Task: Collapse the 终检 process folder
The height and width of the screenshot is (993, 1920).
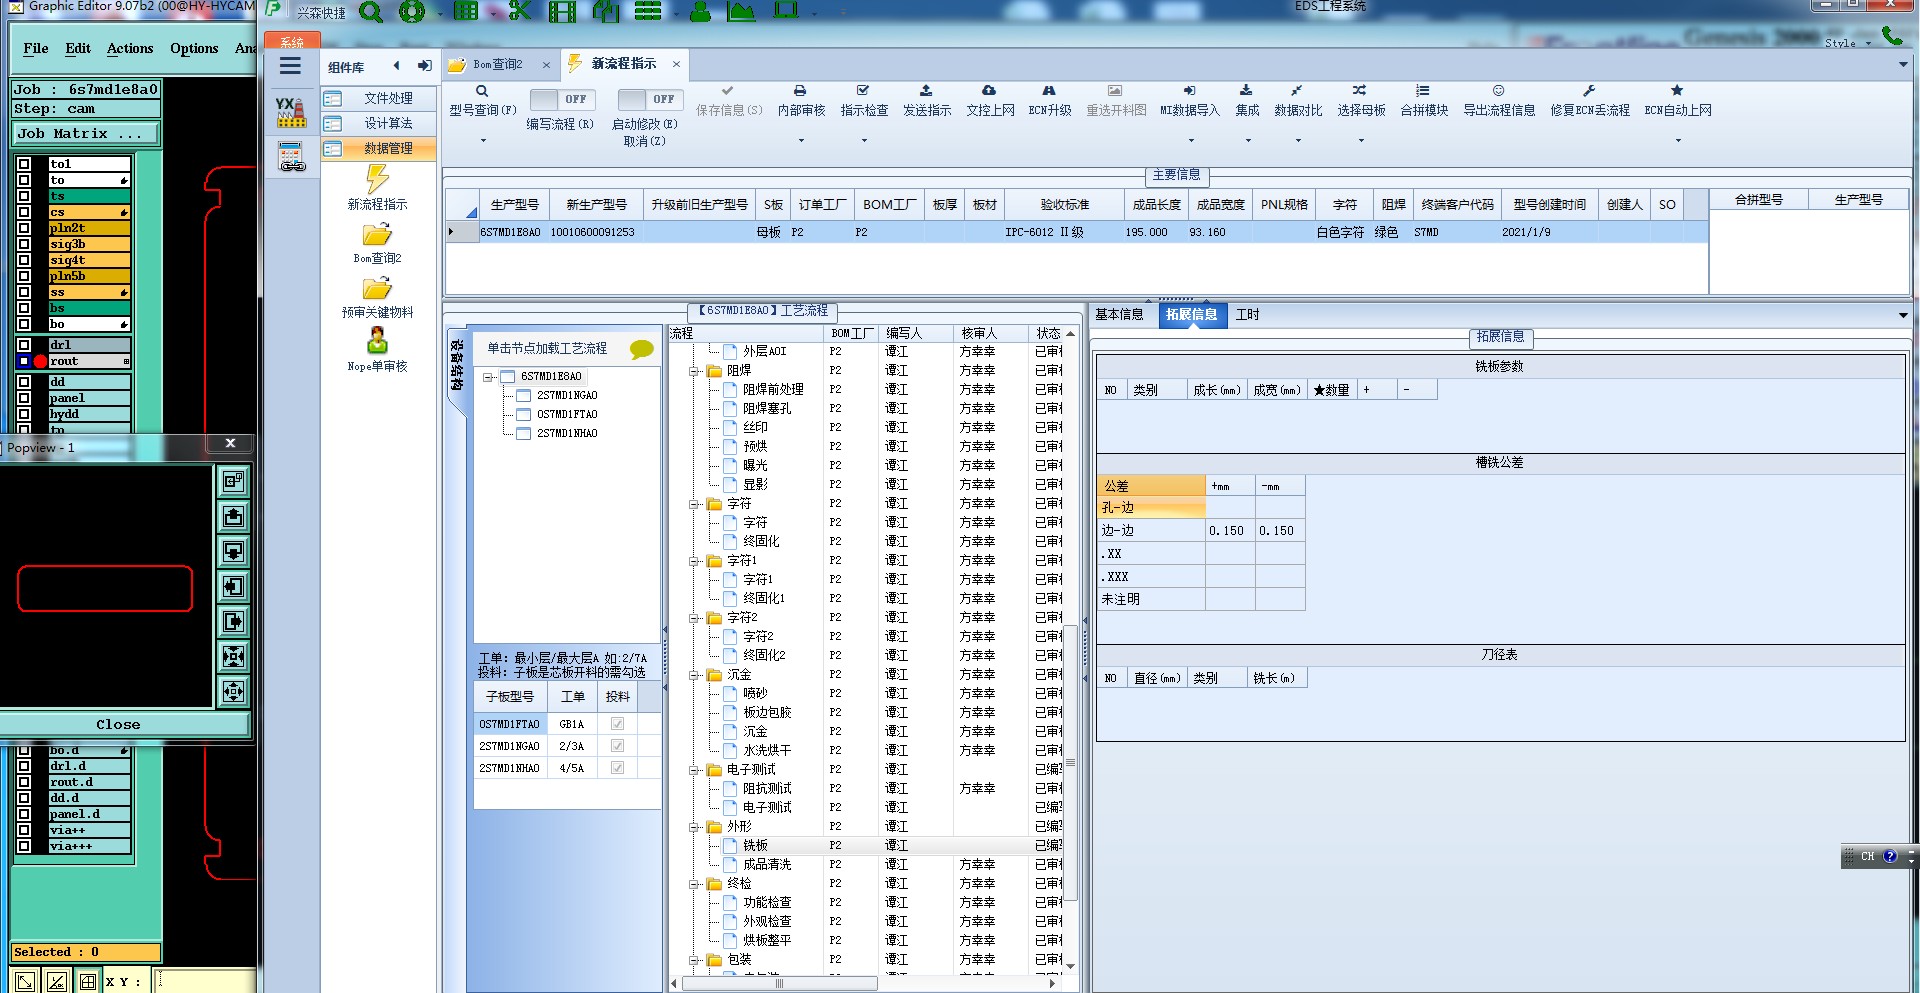Action: click(694, 884)
